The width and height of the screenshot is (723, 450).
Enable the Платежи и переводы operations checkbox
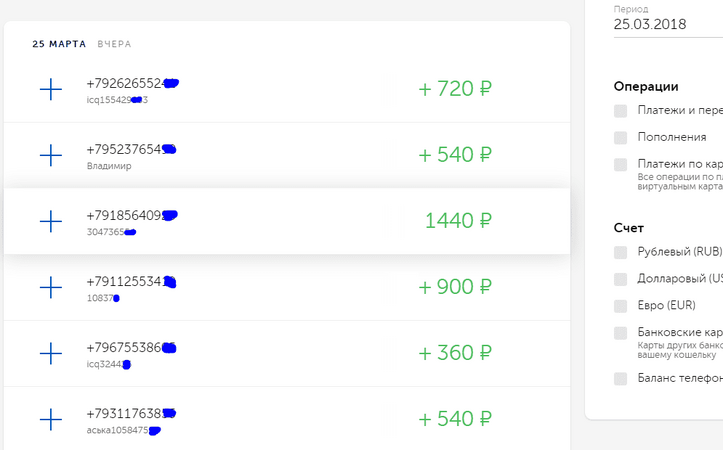pos(621,111)
